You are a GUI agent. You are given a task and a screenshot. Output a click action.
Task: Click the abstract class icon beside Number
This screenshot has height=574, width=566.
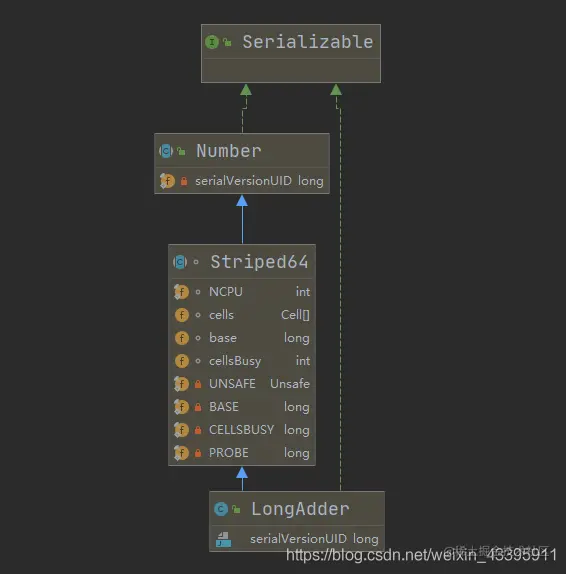pyautogui.click(x=166, y=151)
